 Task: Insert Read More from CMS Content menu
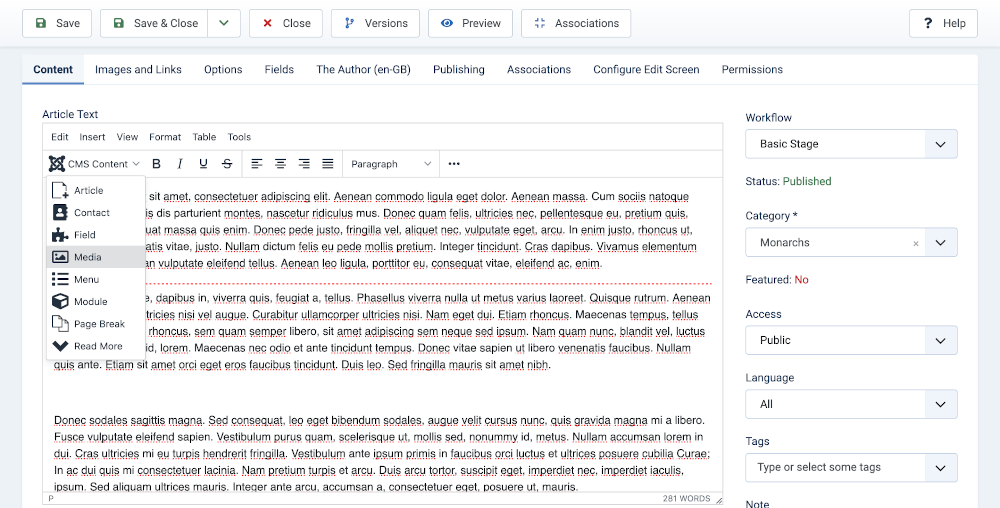pyautogui.click(x=96, y=346)
